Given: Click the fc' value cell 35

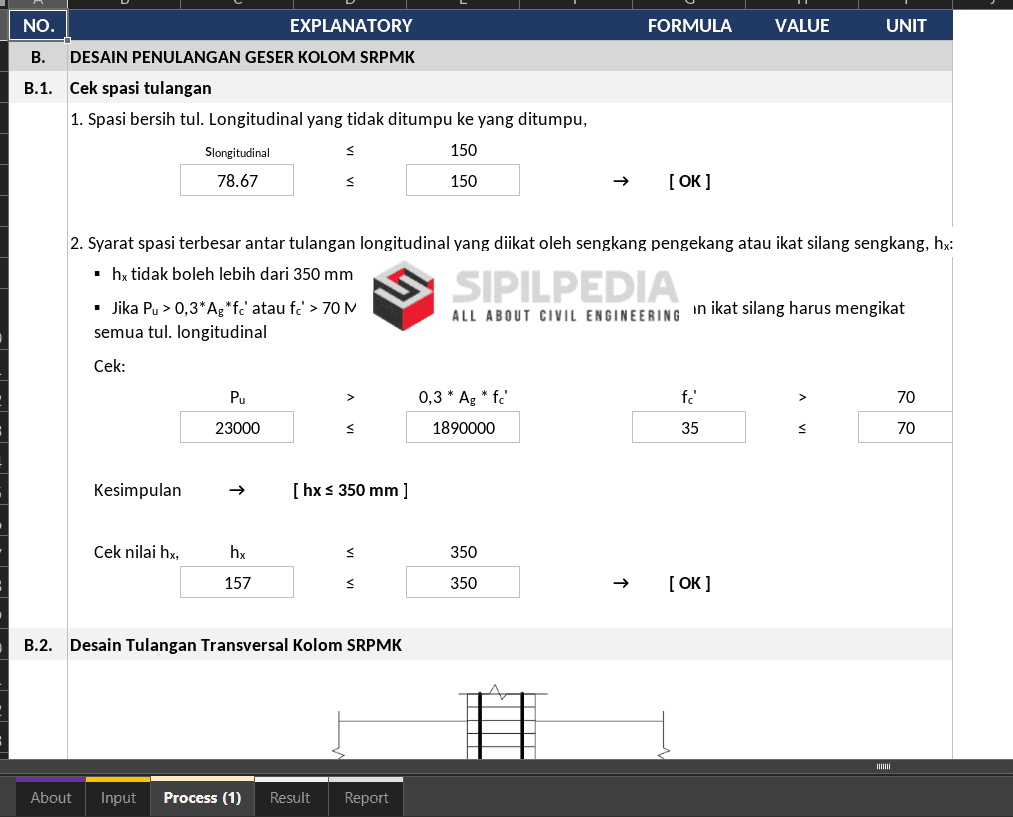Looking at the screenshot, I should [x=689, y=428].
